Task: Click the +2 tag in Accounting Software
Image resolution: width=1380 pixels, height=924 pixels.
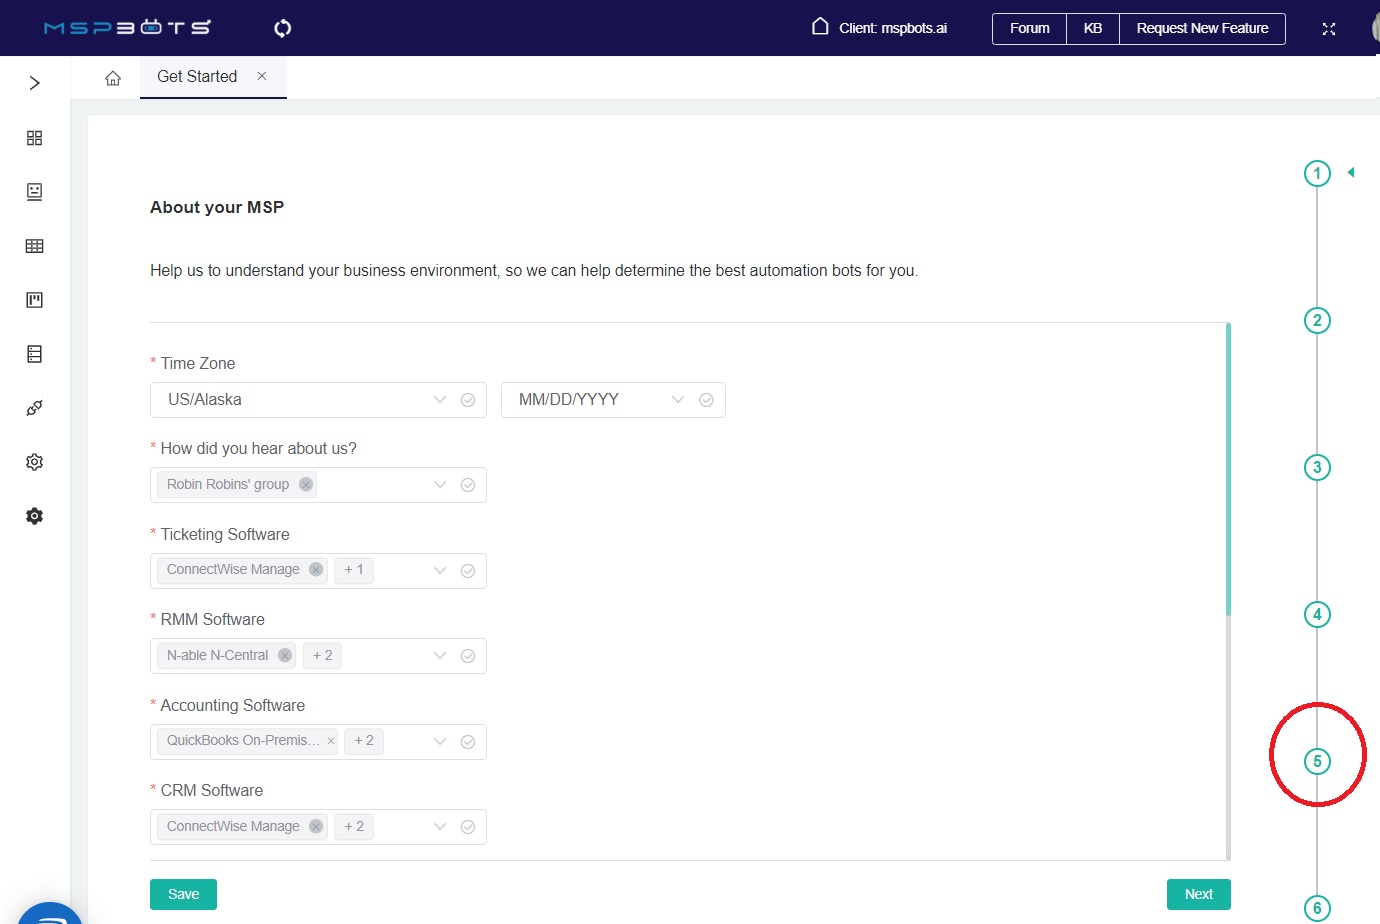Action: click(364, 740)
